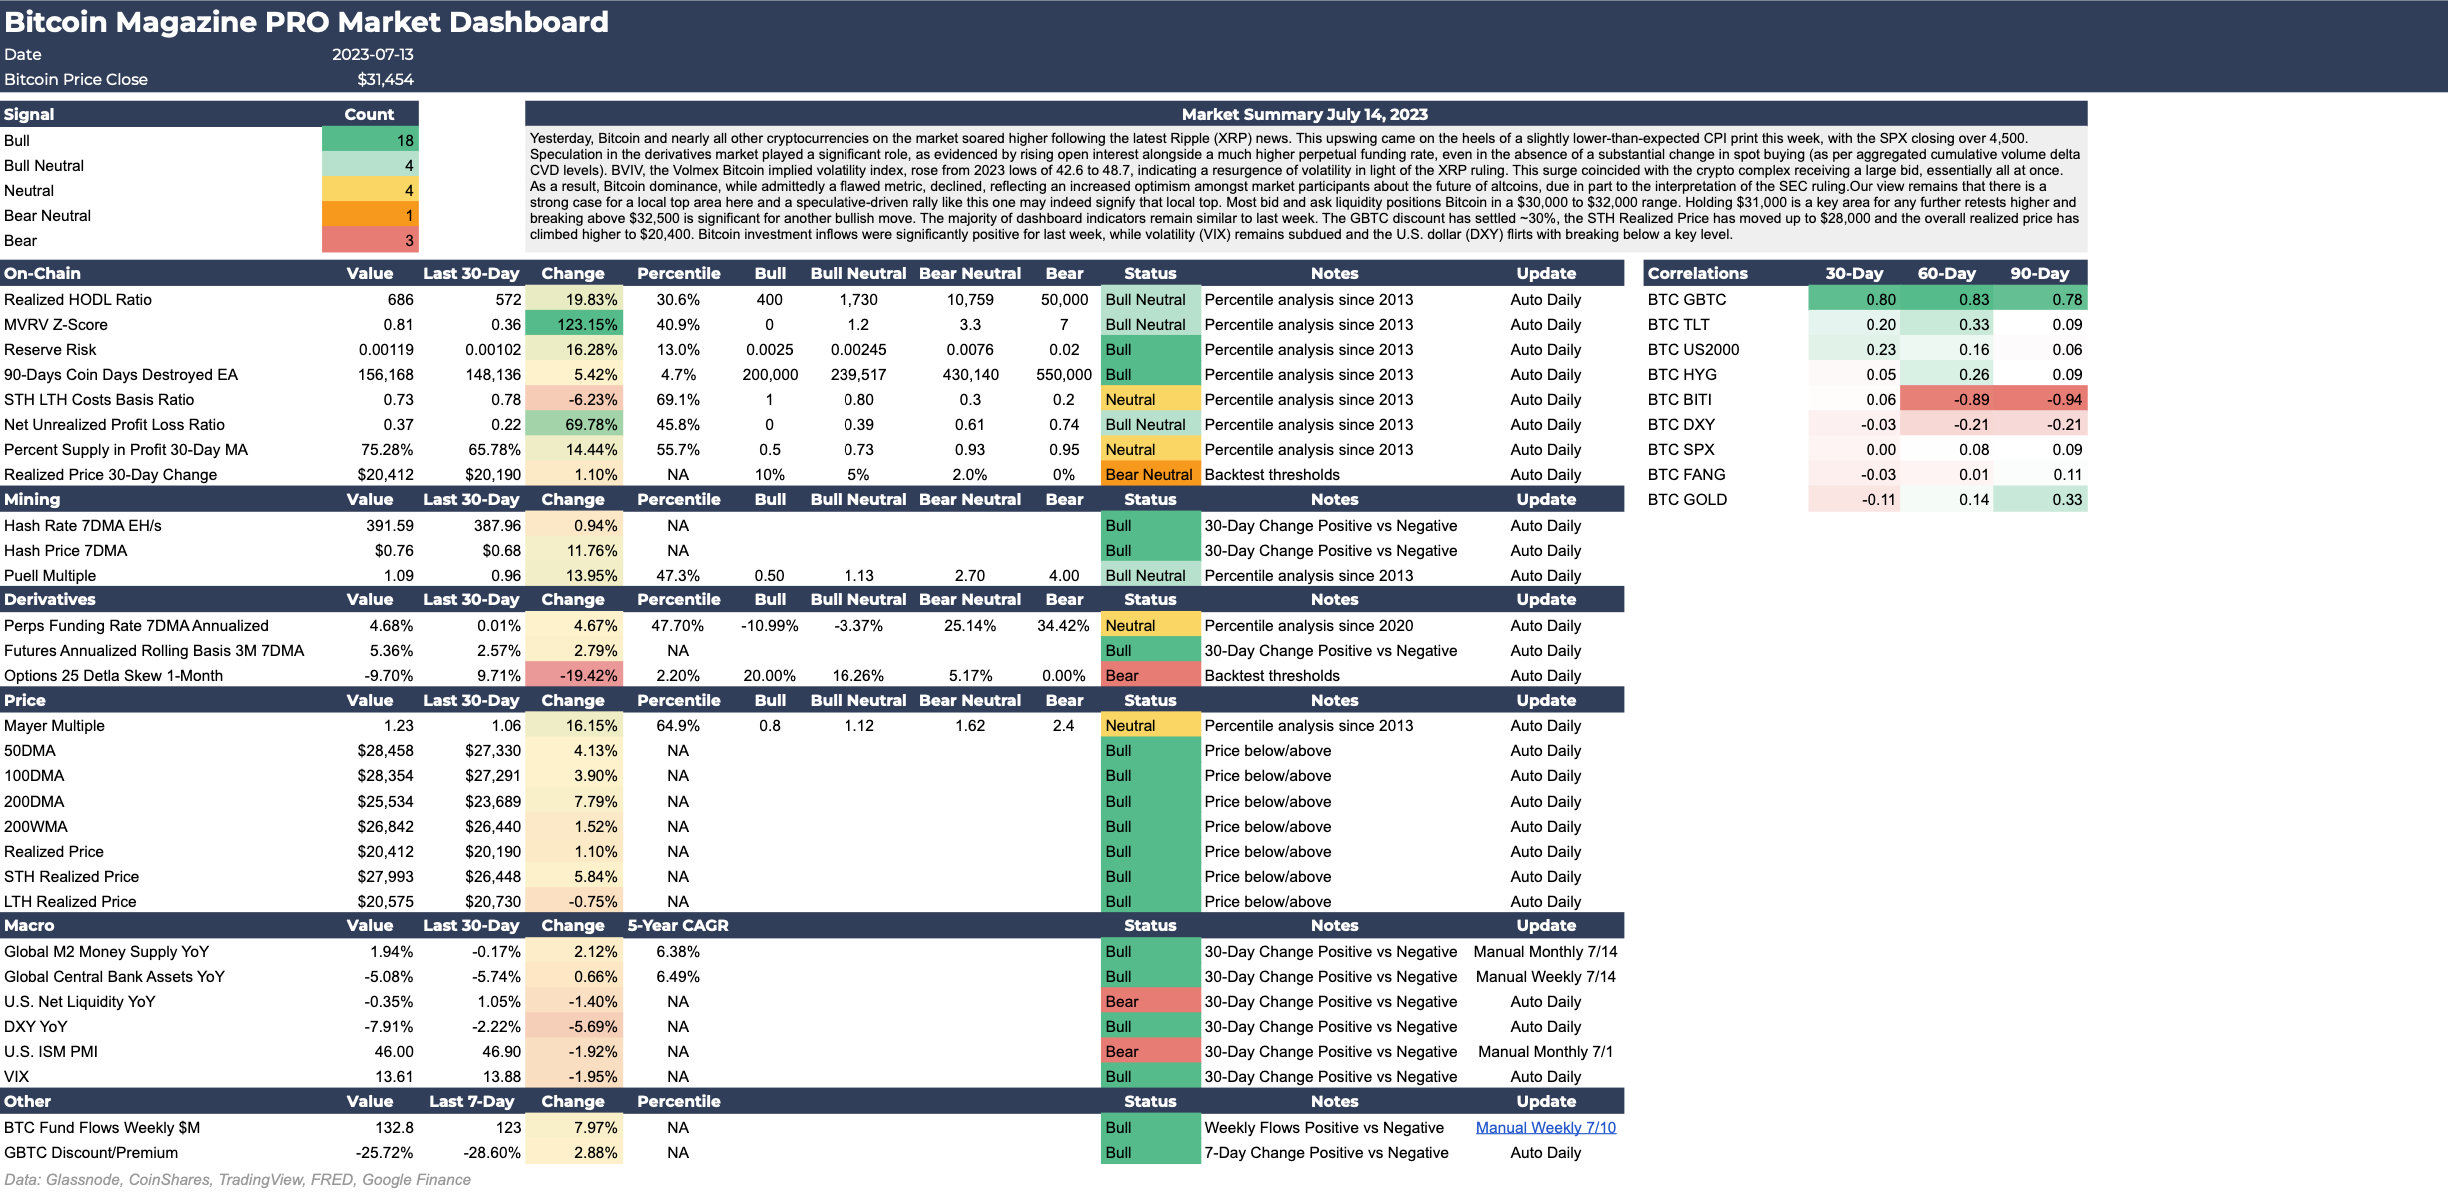Click the Bear Neutral status of Realized Price 30-Day Change
The image size is (2448, 1196).
(1150, 474)
